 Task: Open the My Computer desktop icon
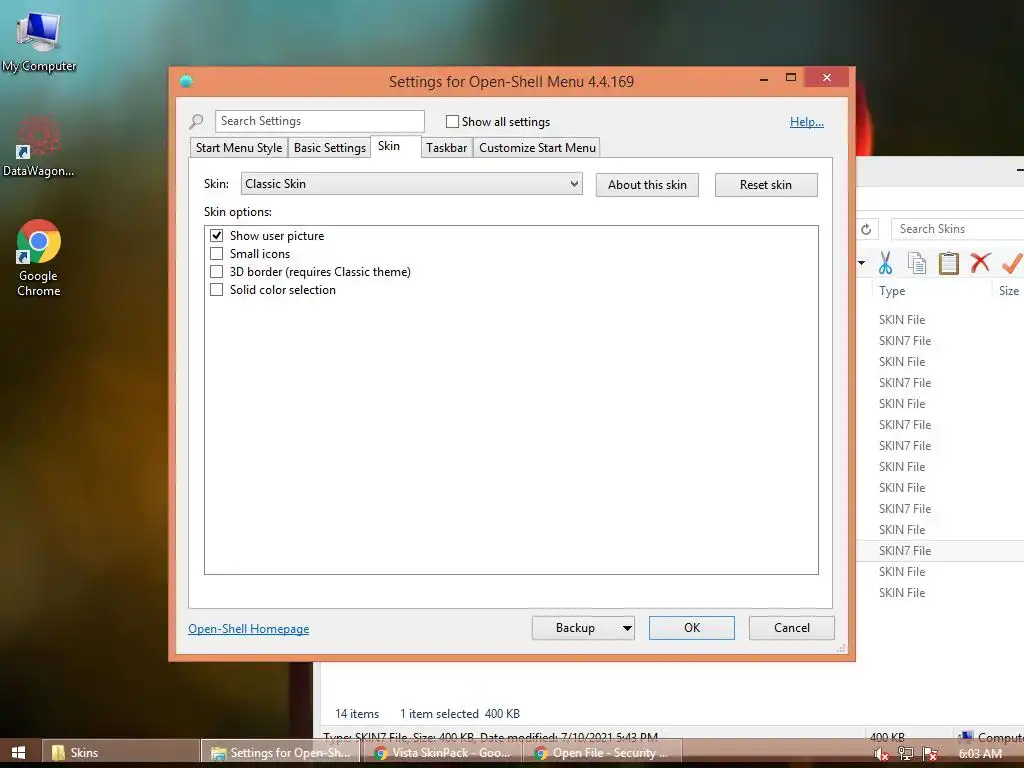(x=39, y=40)
